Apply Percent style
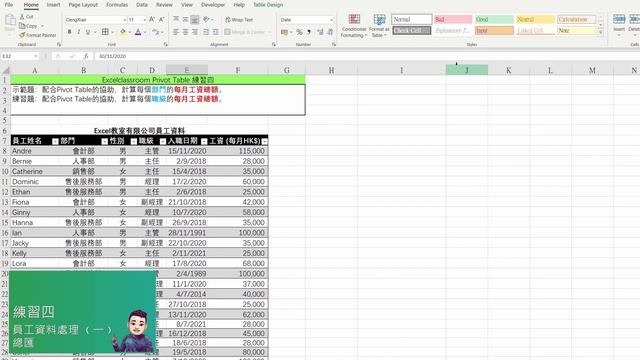The image size is (640, 360). click(299, 32)
